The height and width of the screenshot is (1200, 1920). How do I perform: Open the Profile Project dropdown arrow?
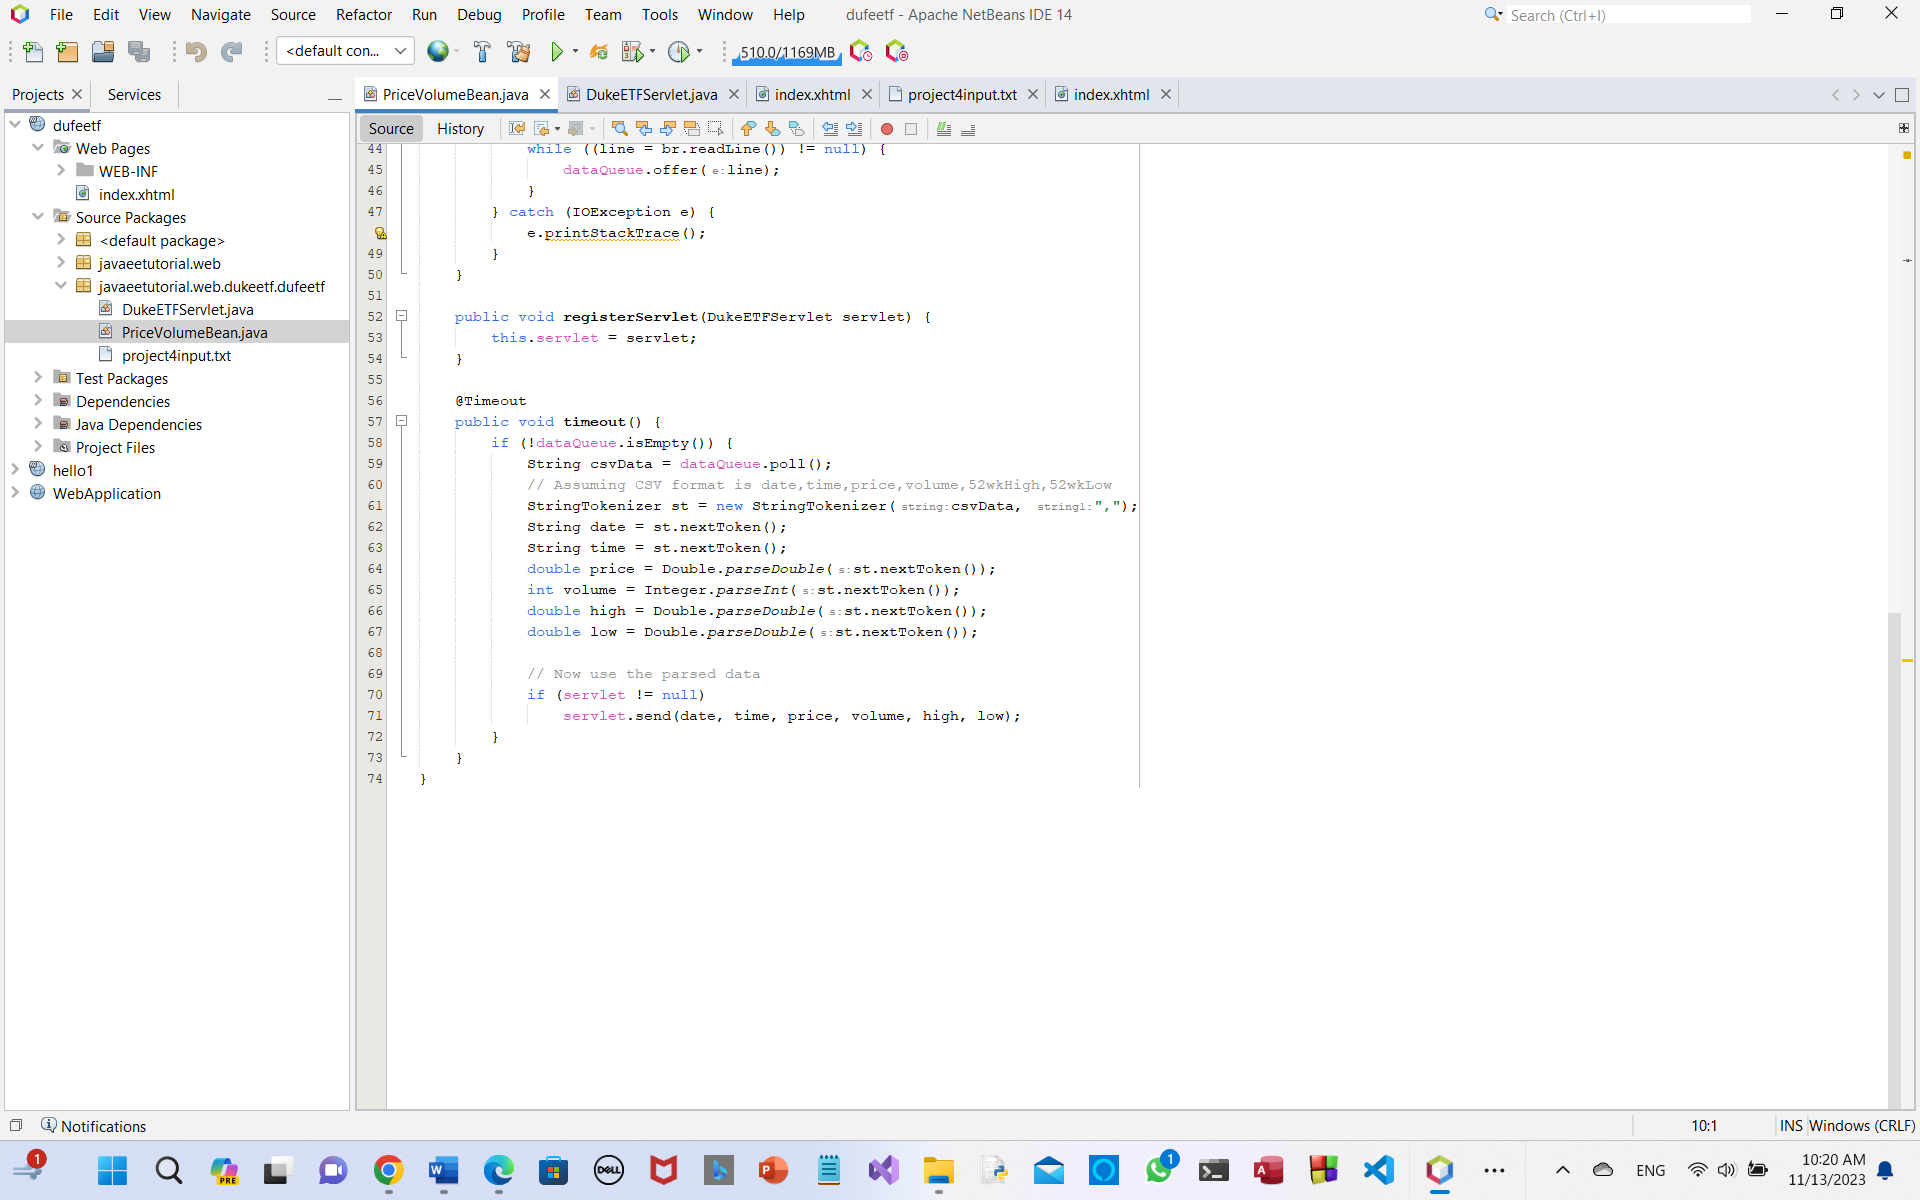(x=699, y=51)
